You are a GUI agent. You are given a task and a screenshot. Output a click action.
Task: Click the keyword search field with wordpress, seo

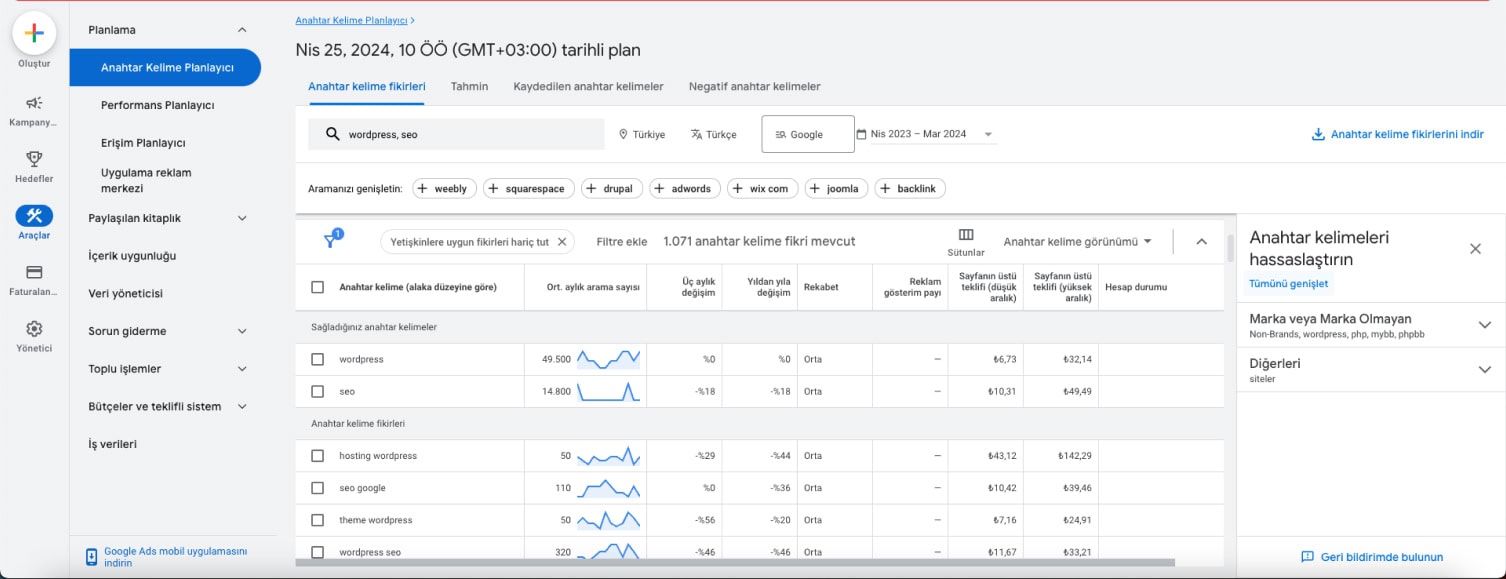456,135
